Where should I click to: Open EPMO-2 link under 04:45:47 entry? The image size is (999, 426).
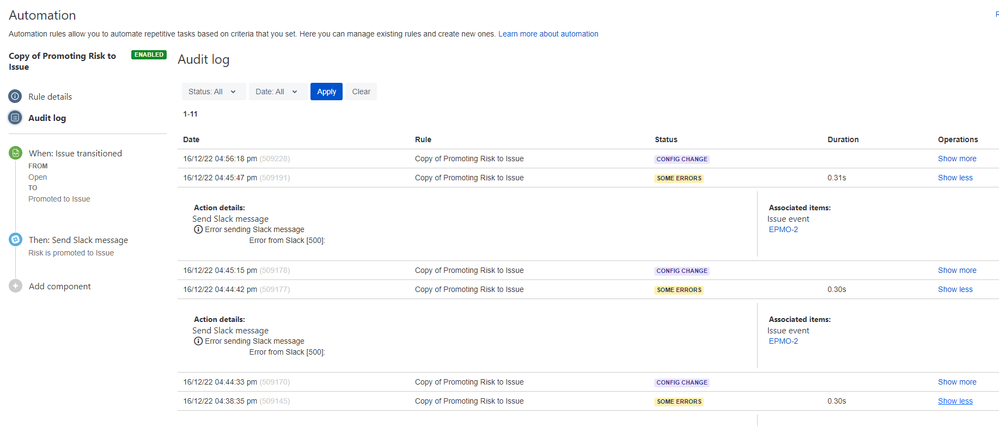784,229
